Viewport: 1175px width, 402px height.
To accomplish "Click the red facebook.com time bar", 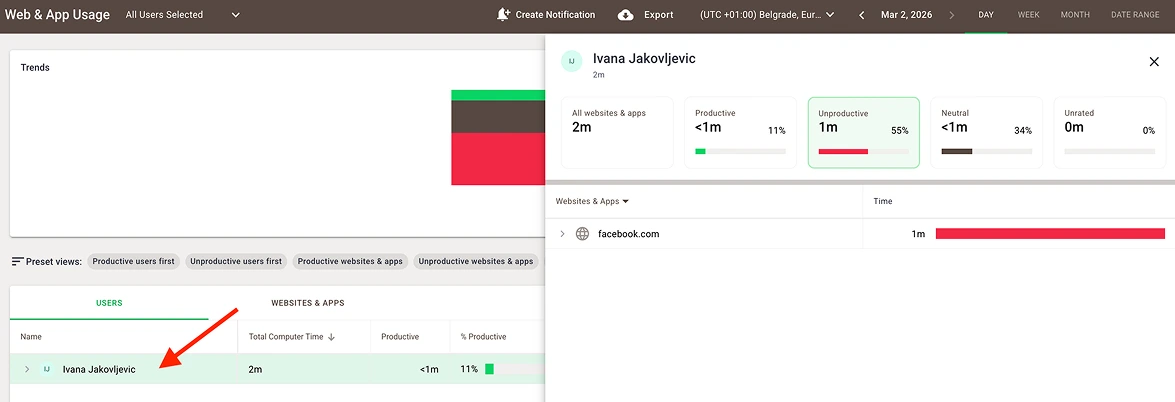I will [1050, 234].
